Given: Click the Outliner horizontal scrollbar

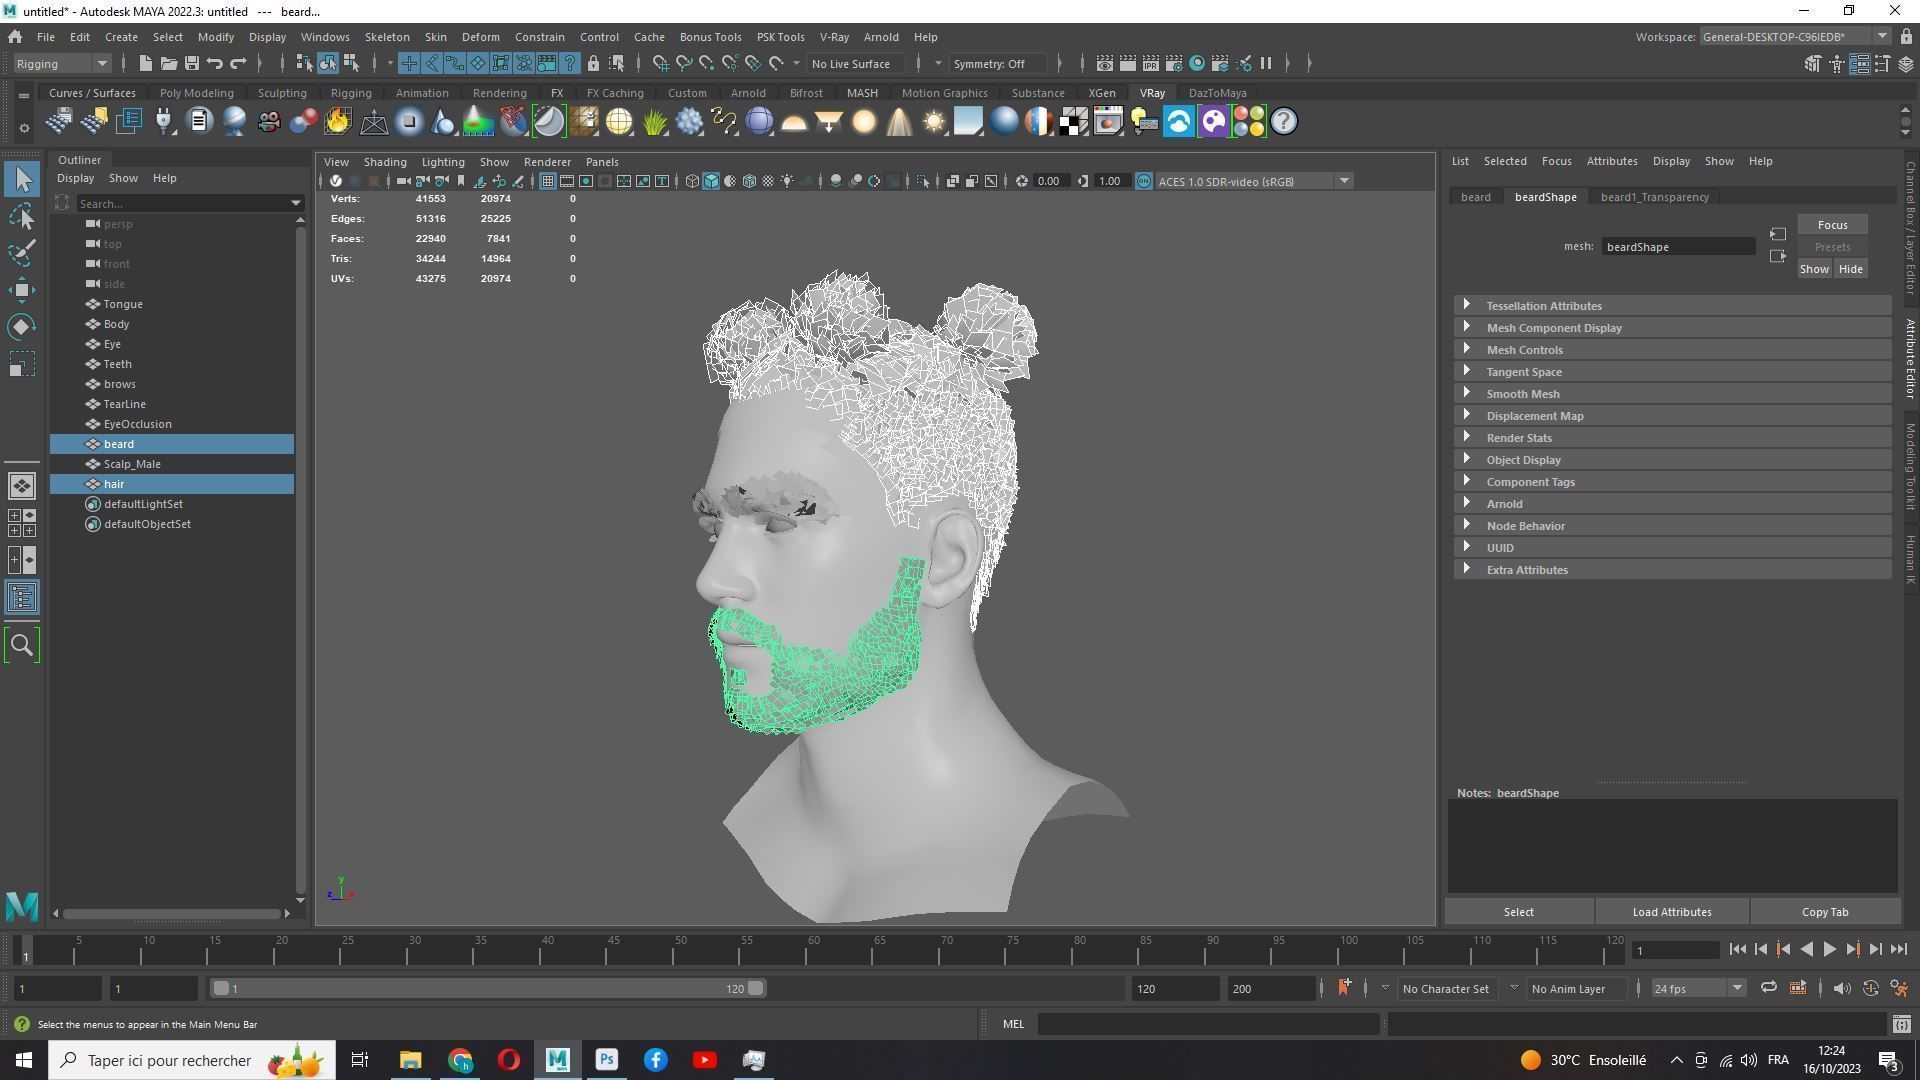Looking at the screenshot, I should [171, 913].
